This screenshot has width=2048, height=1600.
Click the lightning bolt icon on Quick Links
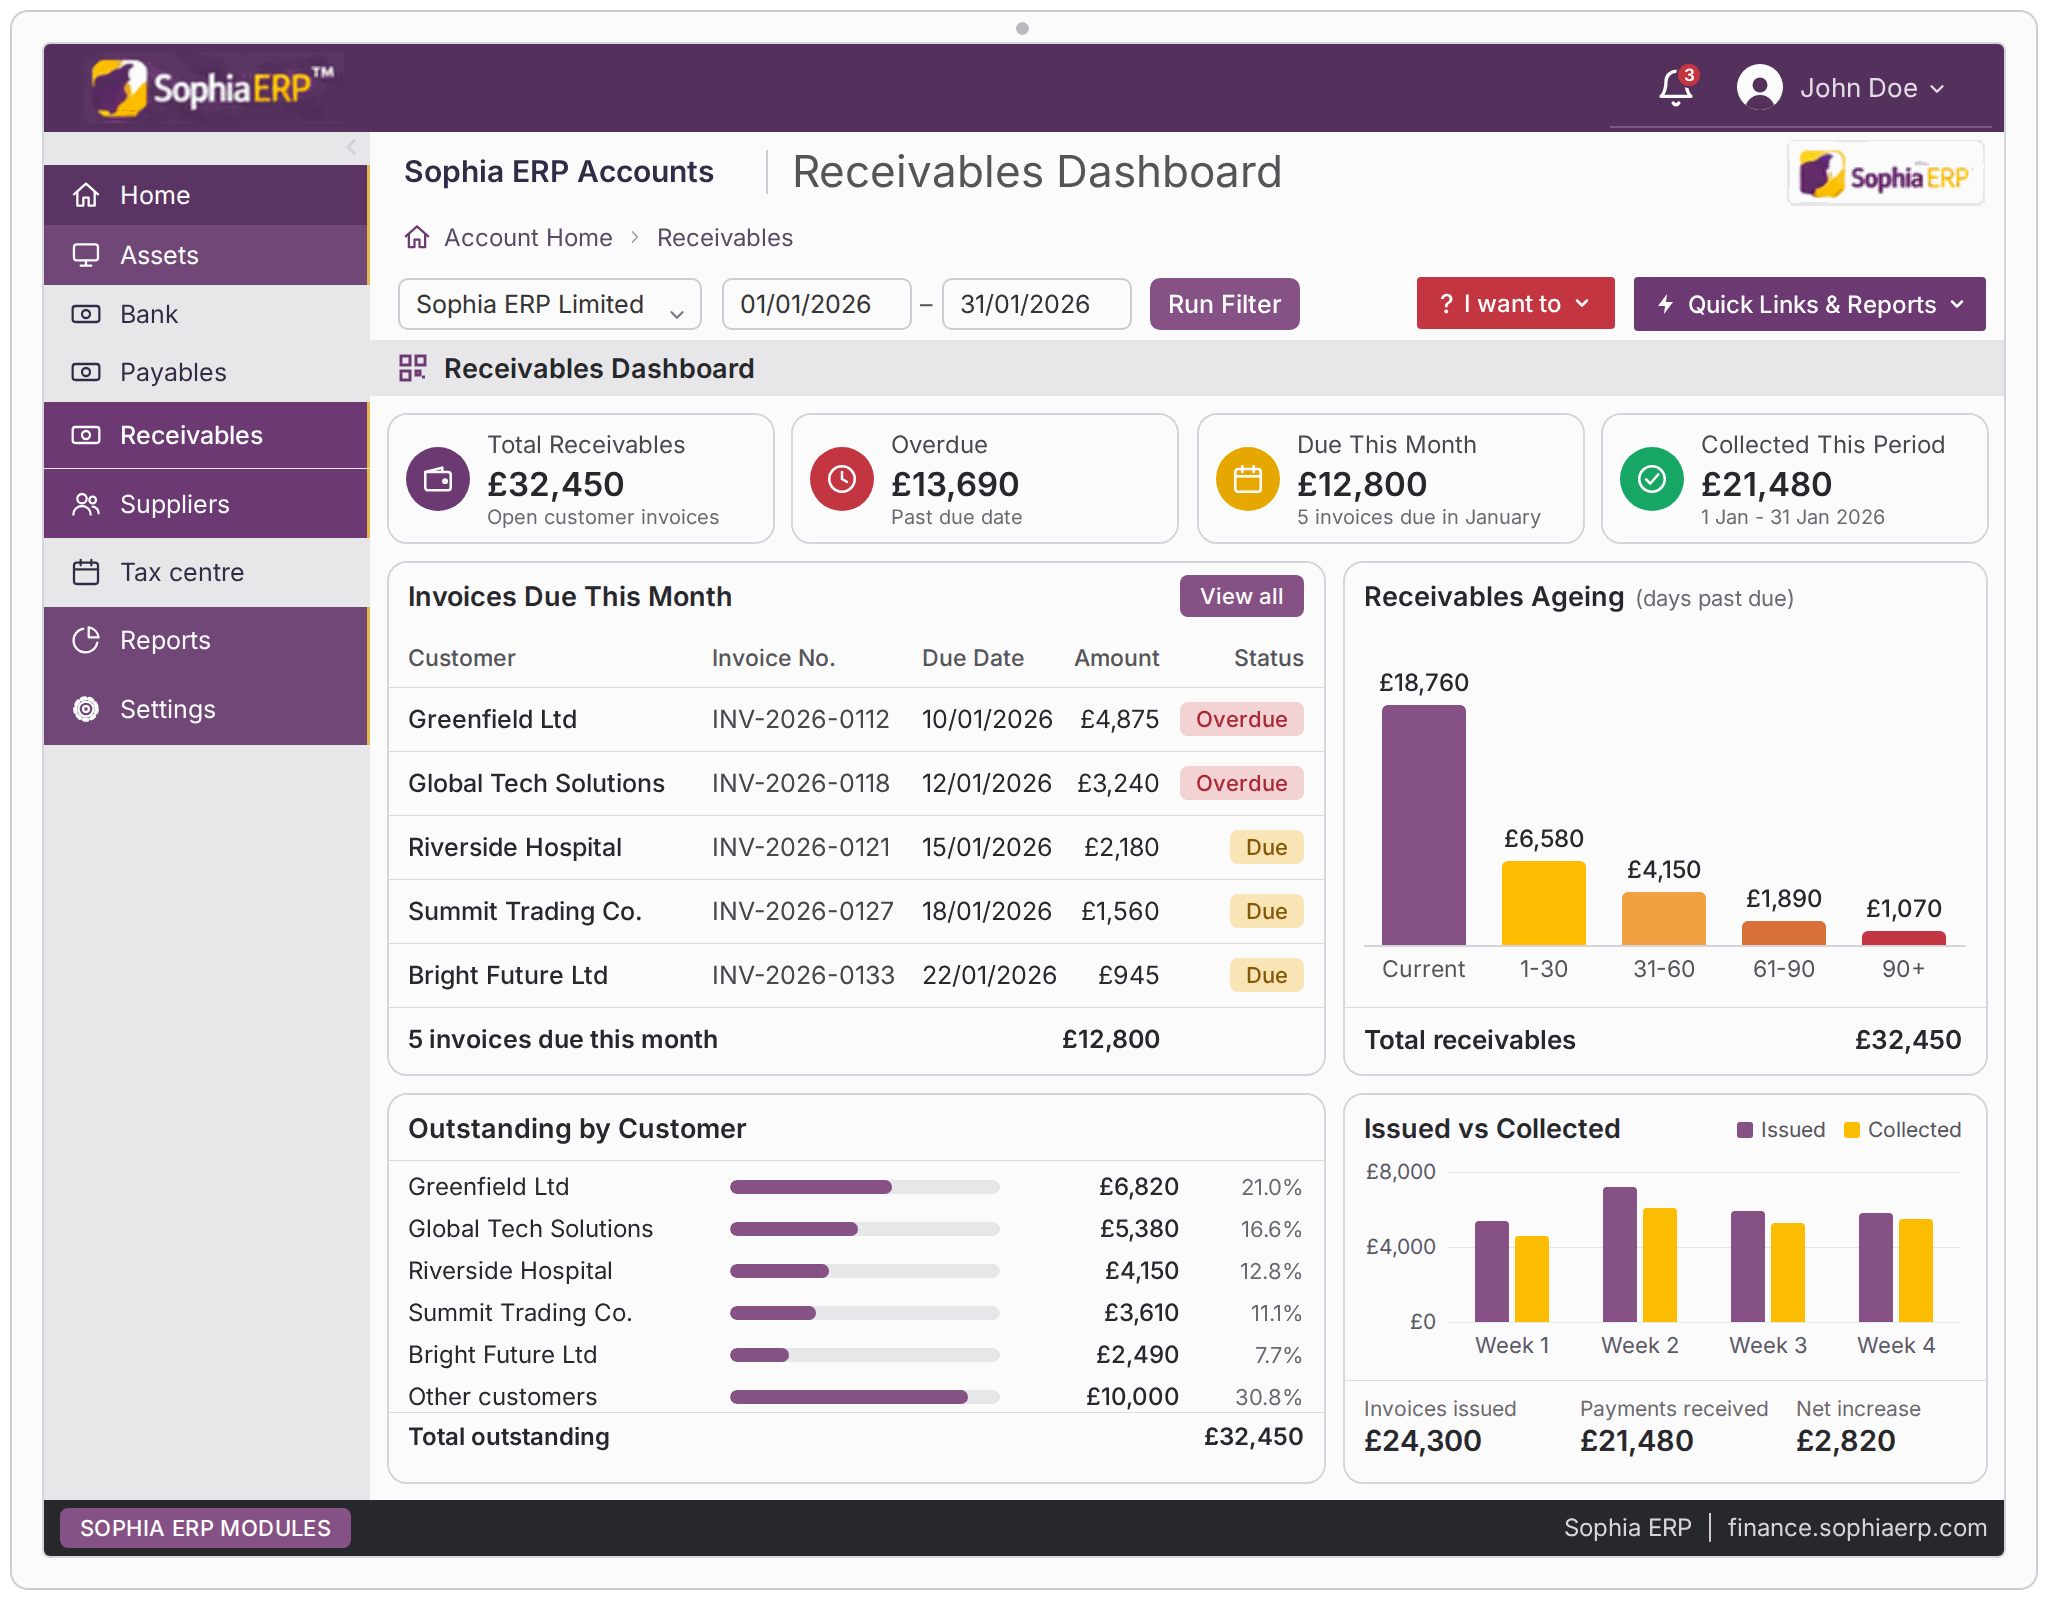click(x=1666, y=304)
